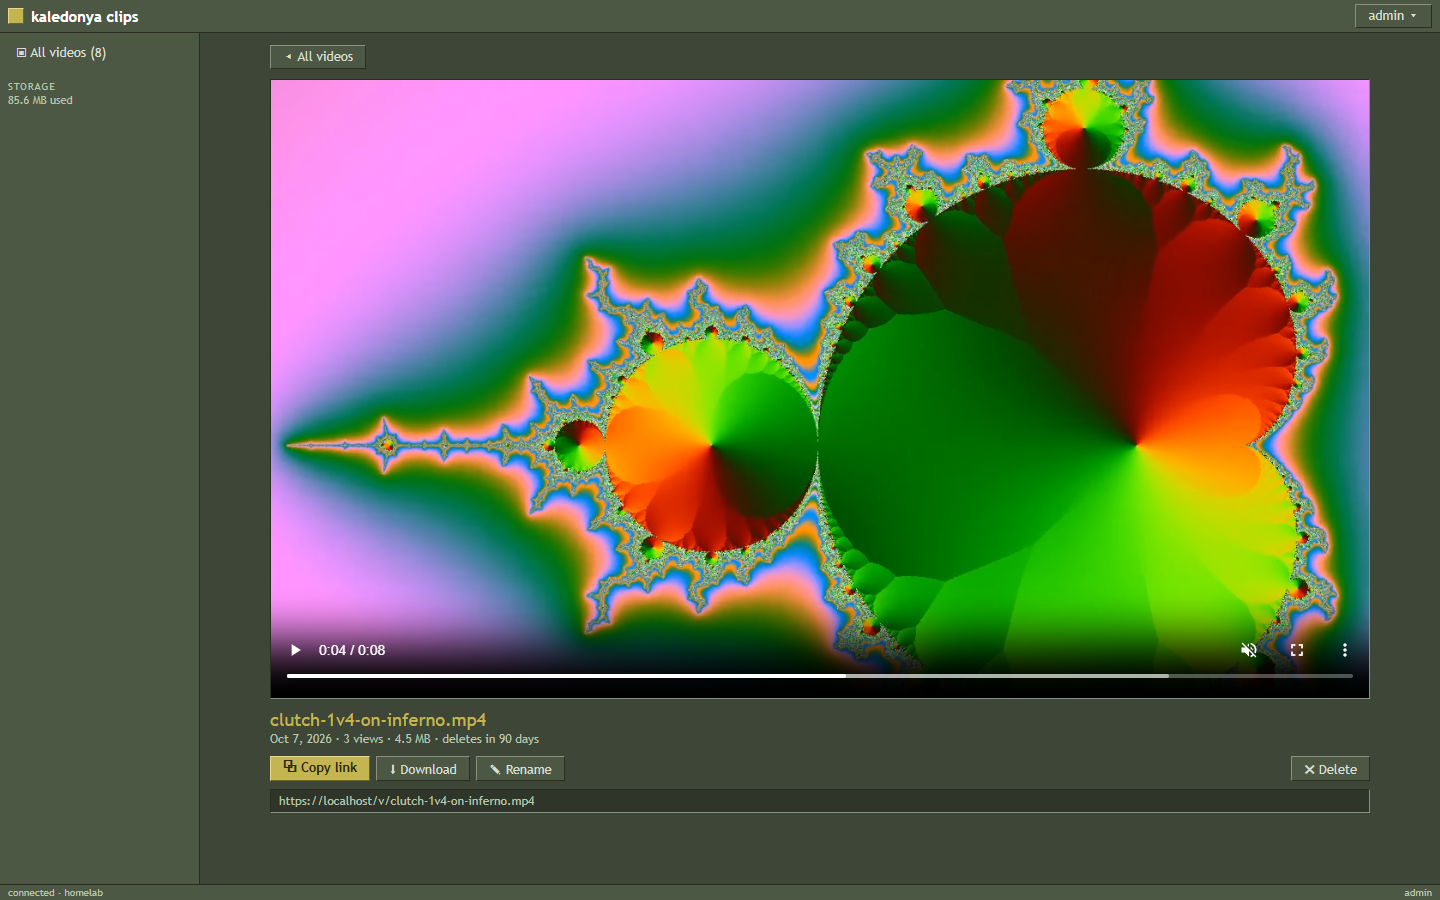Enter fullscreen using the fullscreen icon
This screenshot has height=900, width=1440.
coord(1297,650)
